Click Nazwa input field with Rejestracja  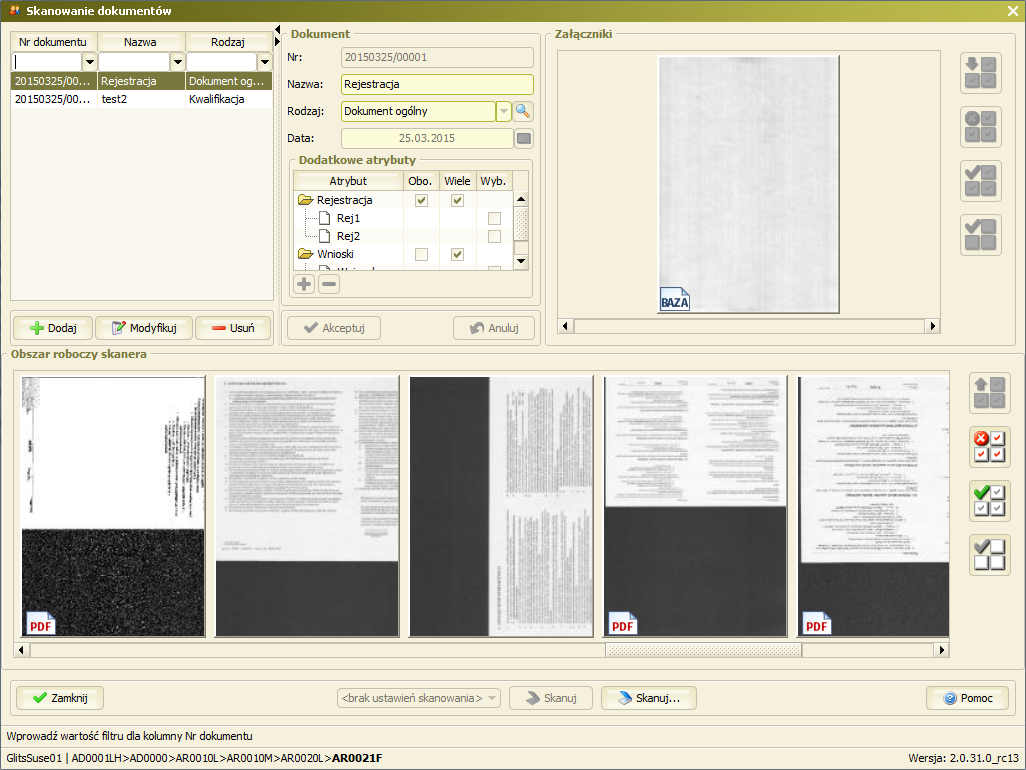click(437, 84)
